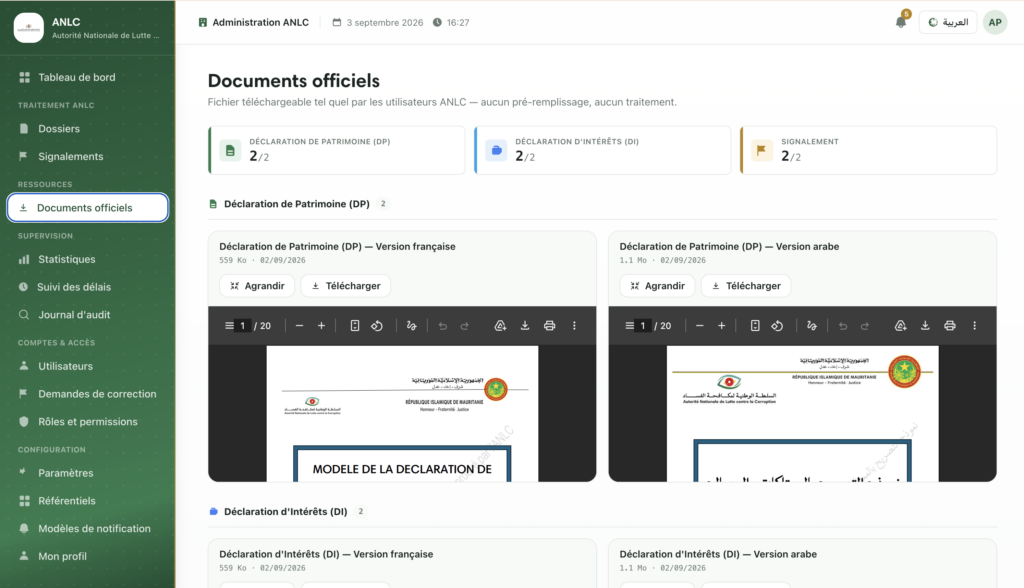The height and width of the screenshot is (588, 1024).
Task: Open more actions in French DP viewer
Action: coord(574,325)
